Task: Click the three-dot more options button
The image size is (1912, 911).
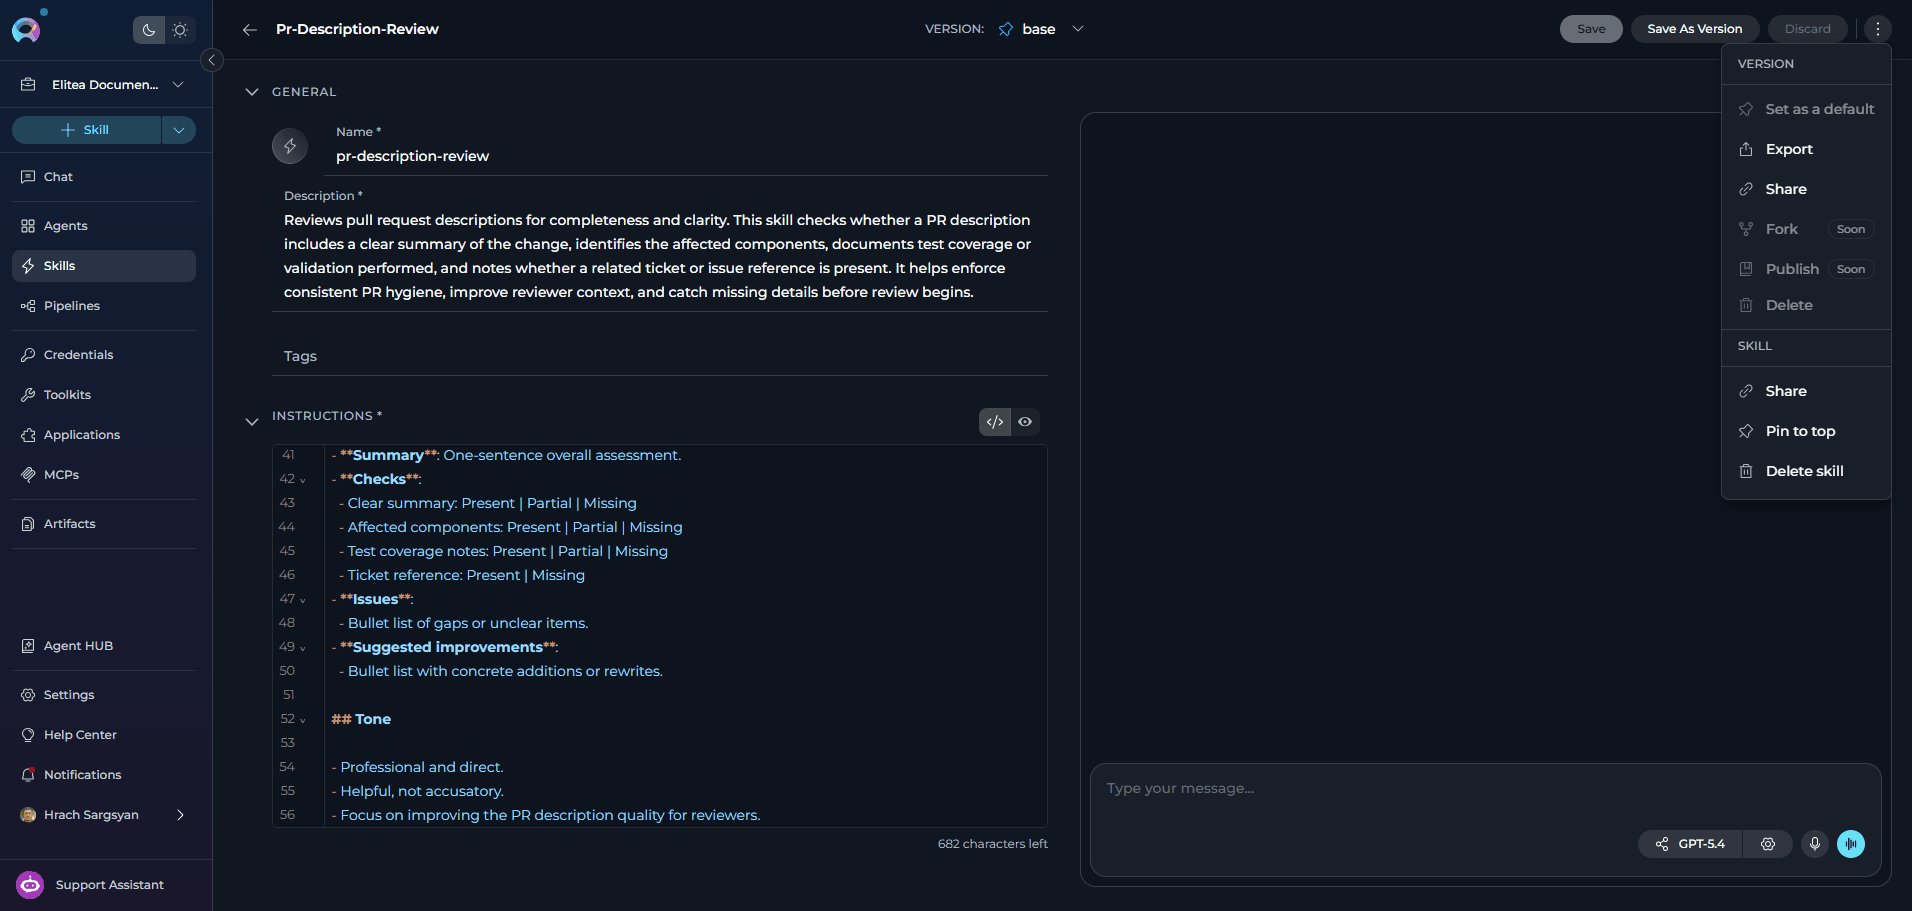Action: [x=1877, y=29]
